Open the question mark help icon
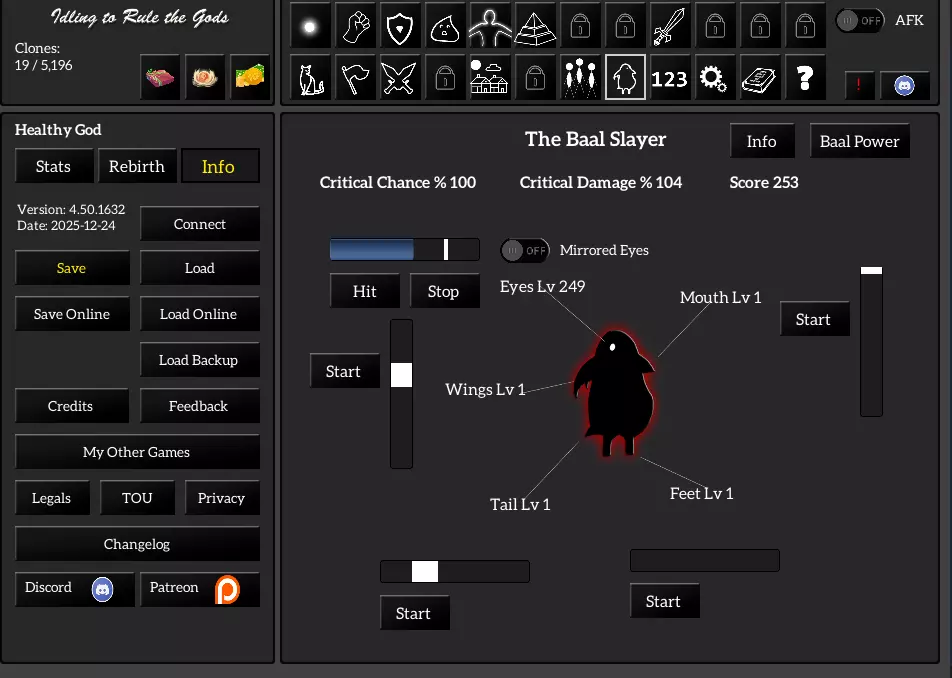The height and width of the screenshot is (678, 952). [804, 77]
